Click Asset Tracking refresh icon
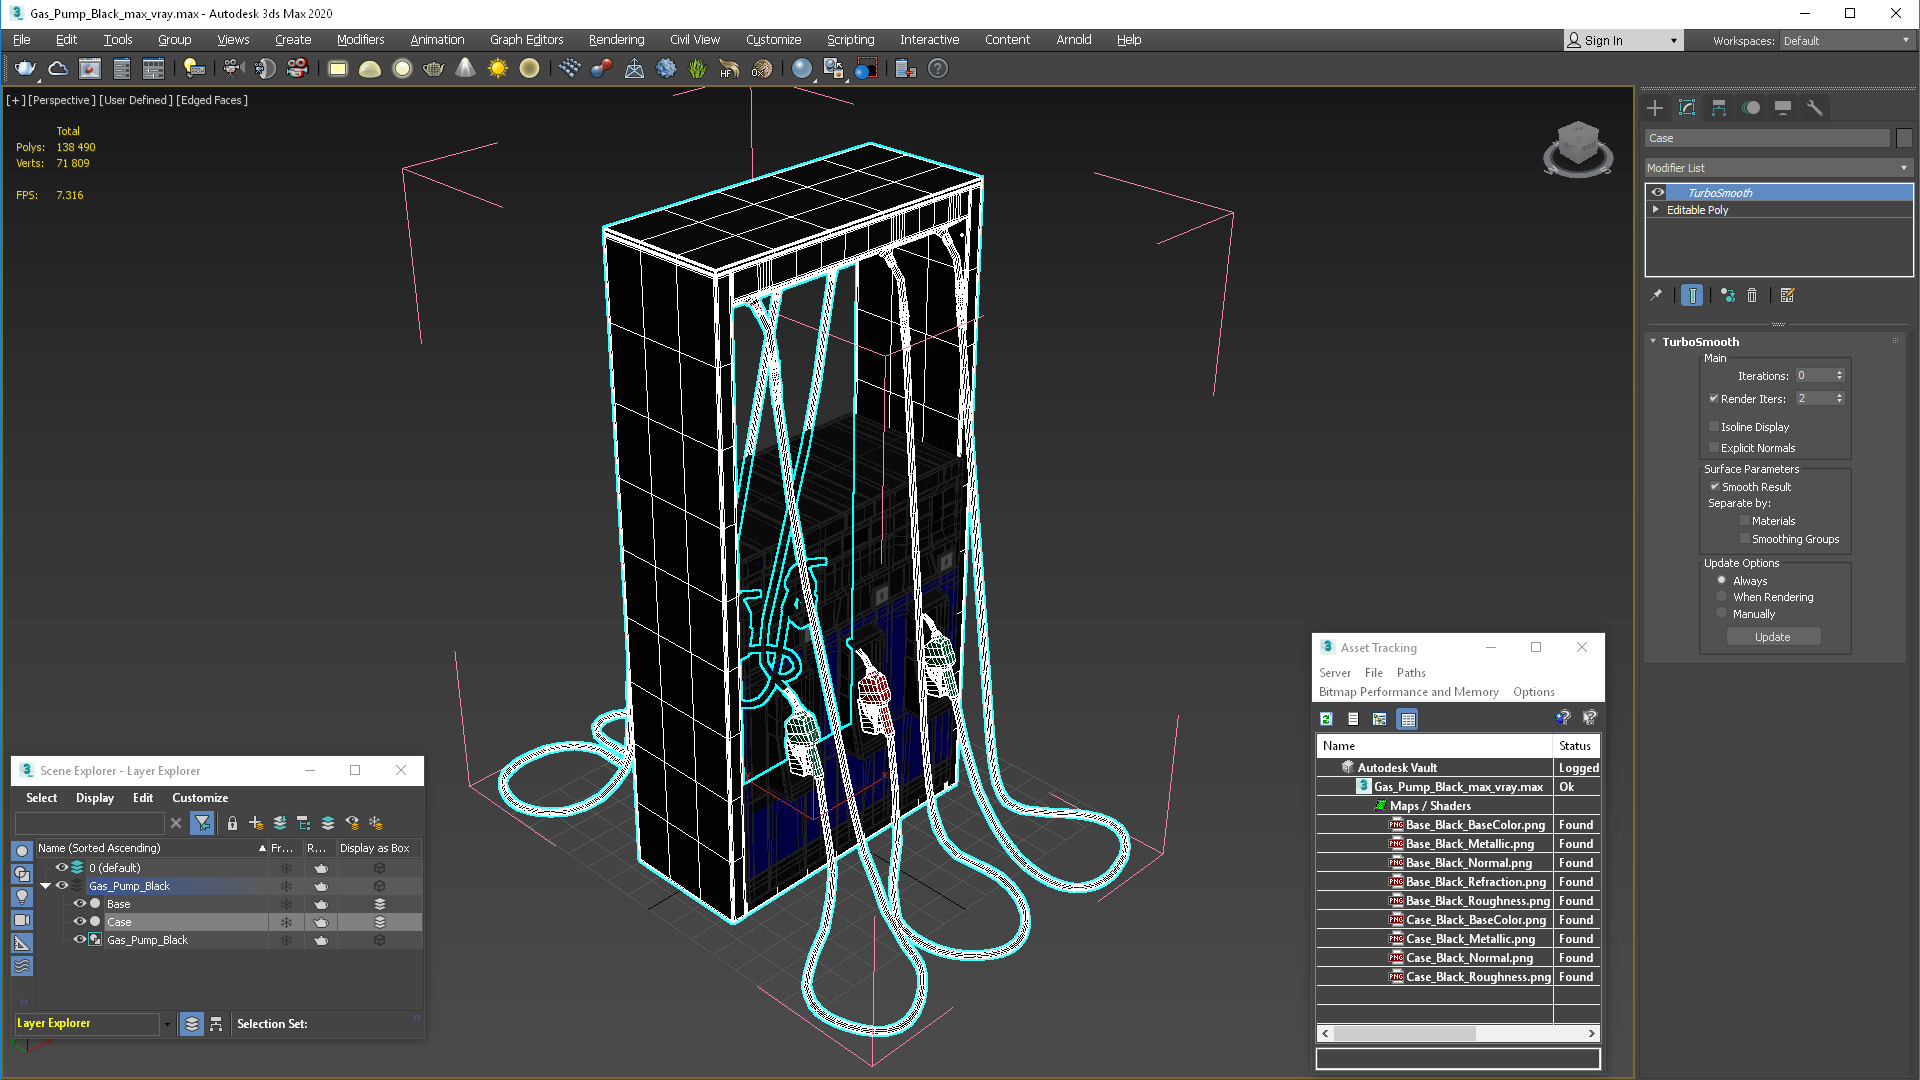Screen dimensions: 1920x1080 click(x=1326, y=719)
